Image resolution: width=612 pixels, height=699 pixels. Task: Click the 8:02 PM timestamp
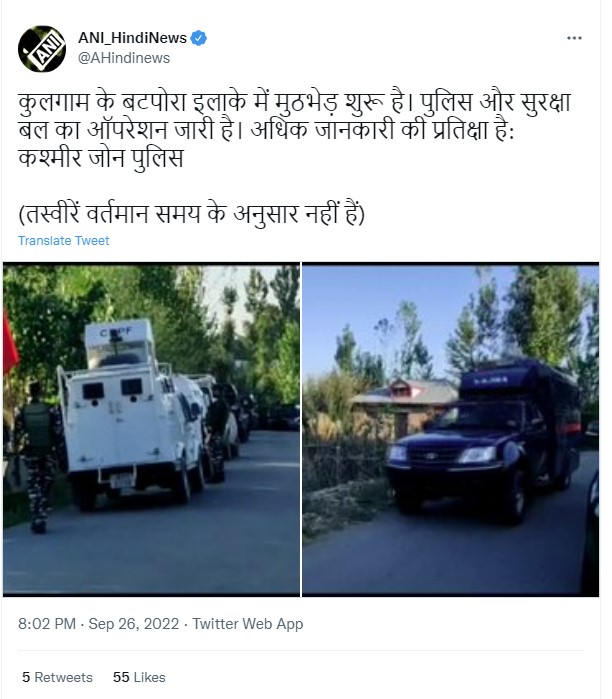tap(47, 624)
